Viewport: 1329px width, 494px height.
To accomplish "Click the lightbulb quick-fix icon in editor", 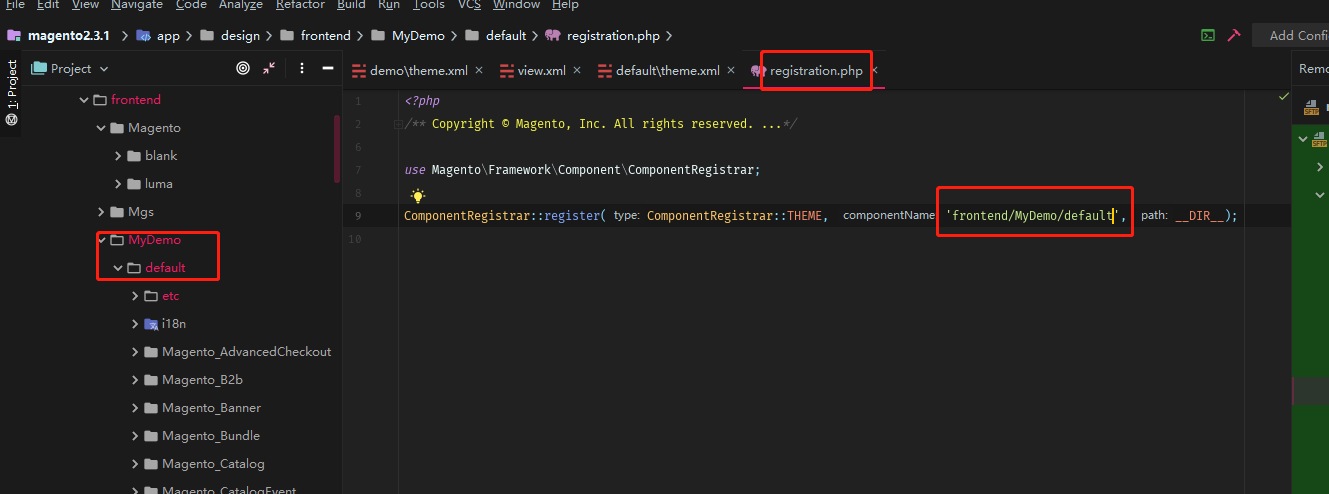I will [x=418, y=197].
